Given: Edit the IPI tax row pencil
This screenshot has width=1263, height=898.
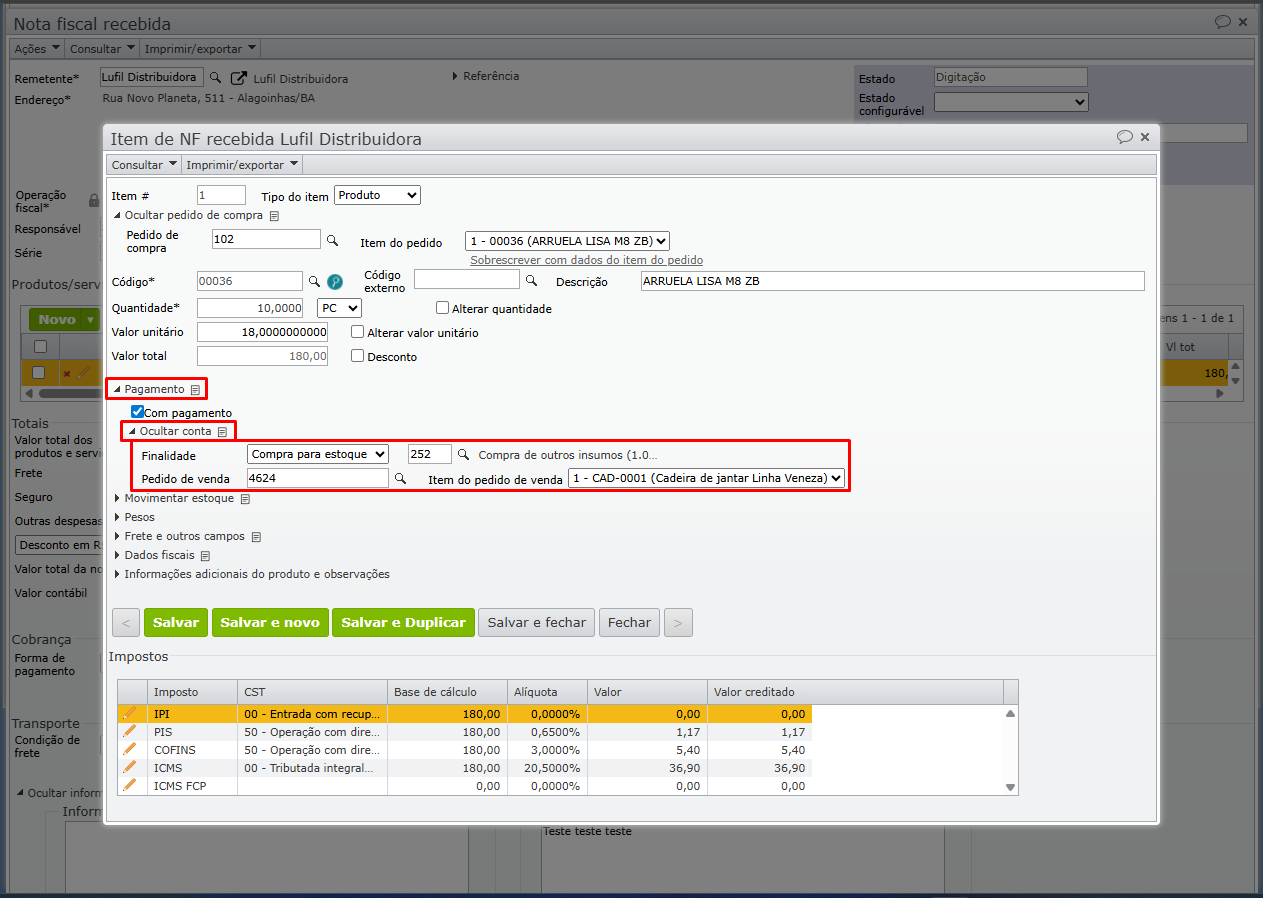Looking at the screenshot, I should tap(130, 714).
